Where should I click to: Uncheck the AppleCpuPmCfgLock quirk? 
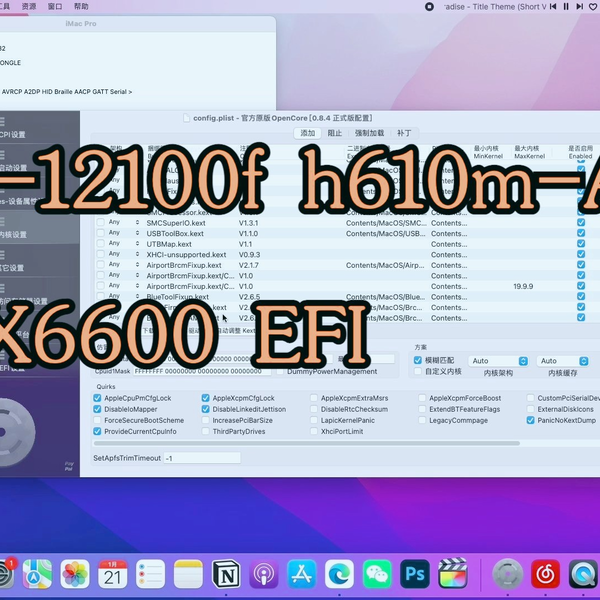(x=97, y=398)
